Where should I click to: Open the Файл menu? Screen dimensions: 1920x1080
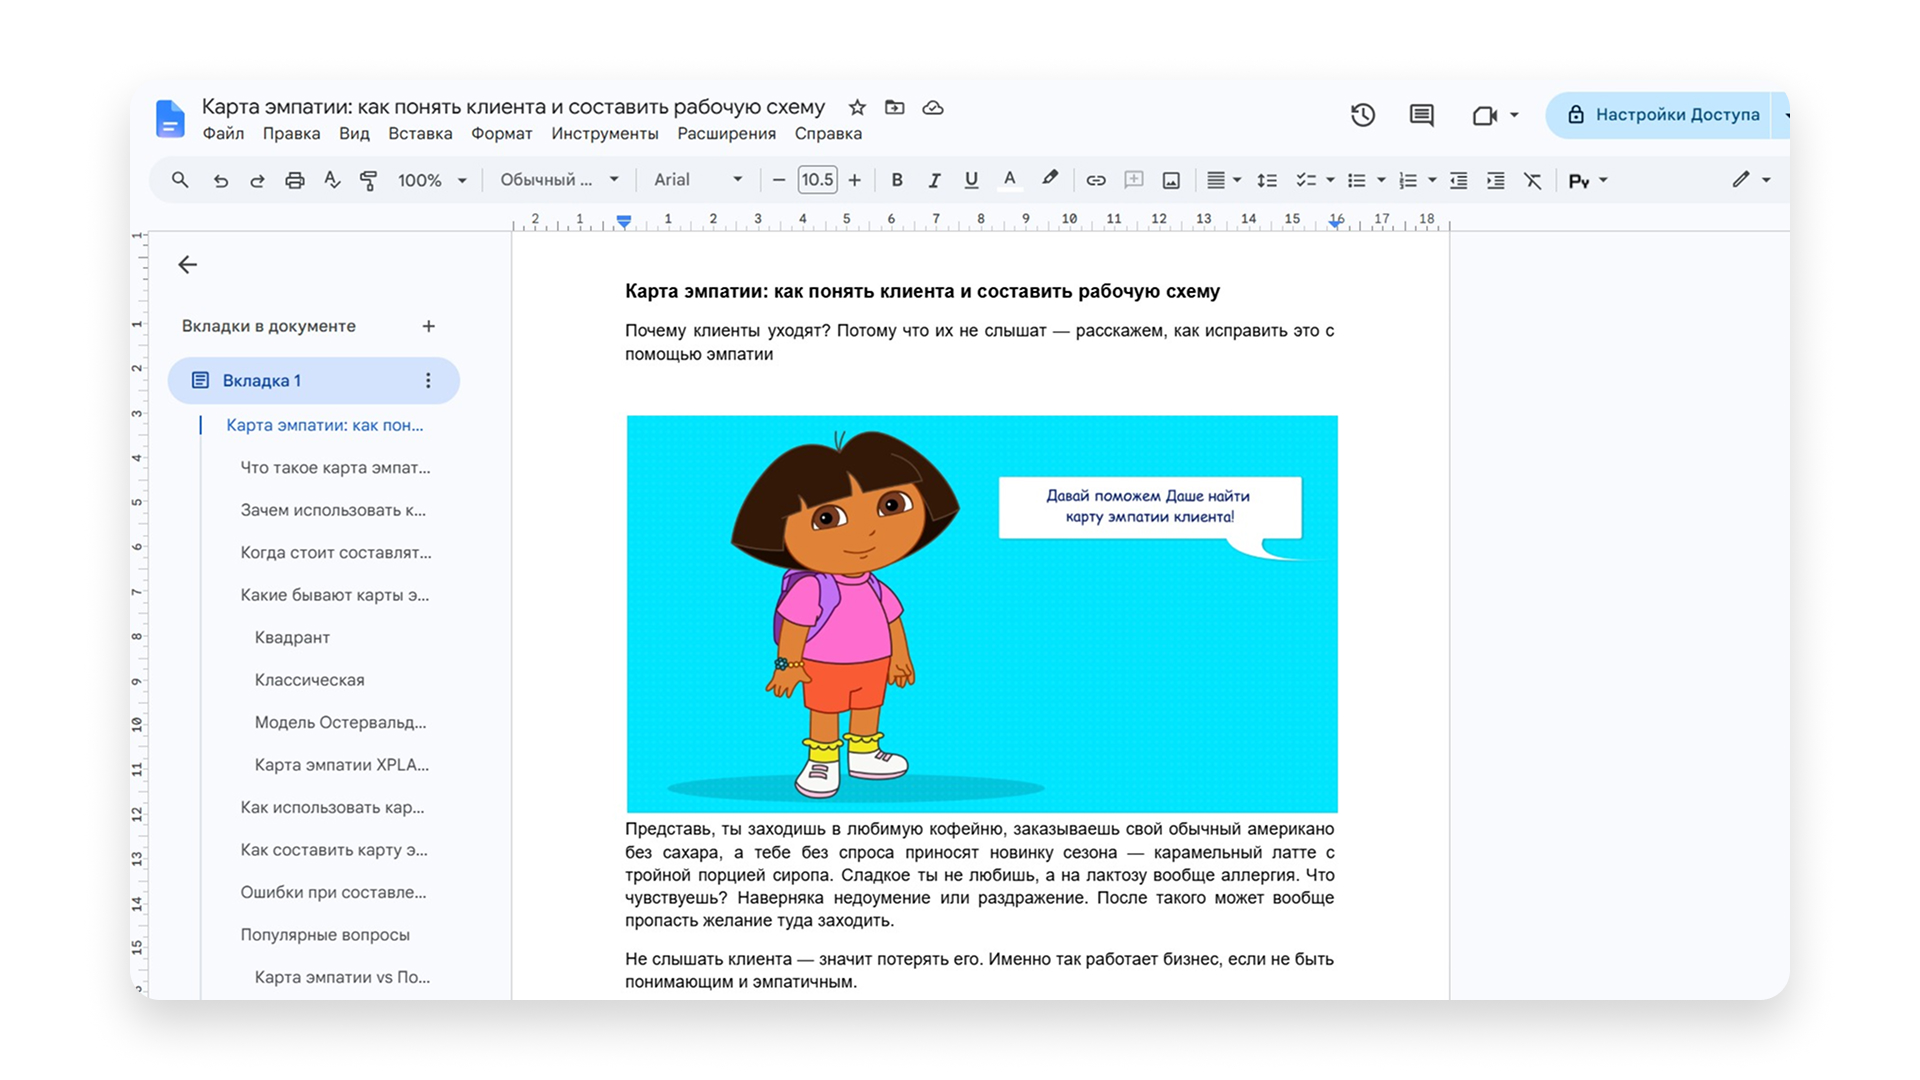(x=223, y=133)
